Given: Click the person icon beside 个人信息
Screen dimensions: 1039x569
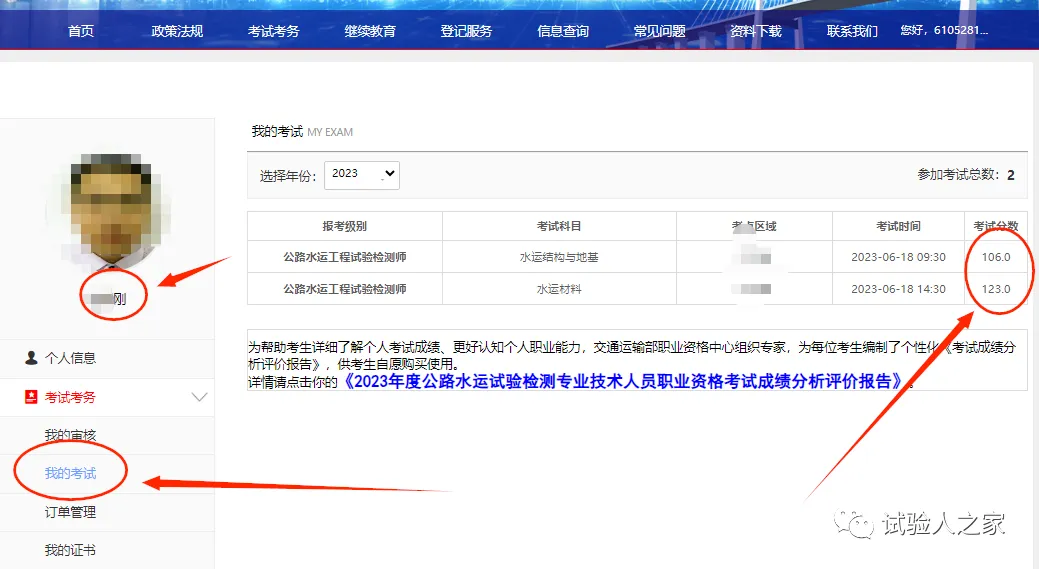Looking at the screenshot, I should (31, 358).
